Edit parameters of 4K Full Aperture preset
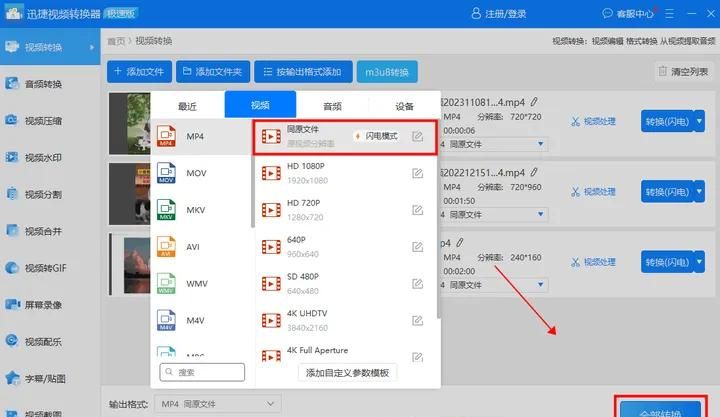This screenshot has height=417, width=720. pos(417,357)
